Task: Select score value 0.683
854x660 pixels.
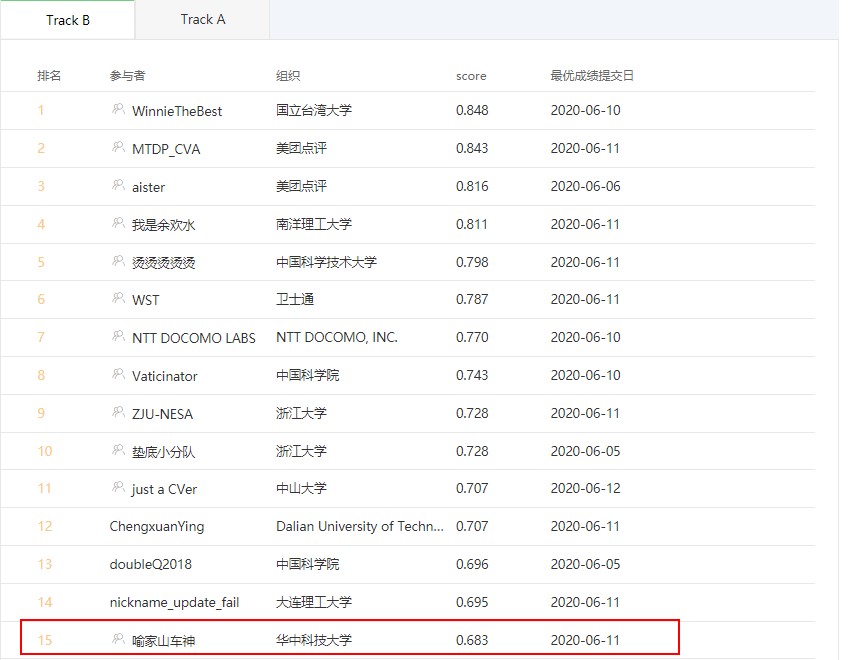Action: pyautogui.click(x=472, y=640)
